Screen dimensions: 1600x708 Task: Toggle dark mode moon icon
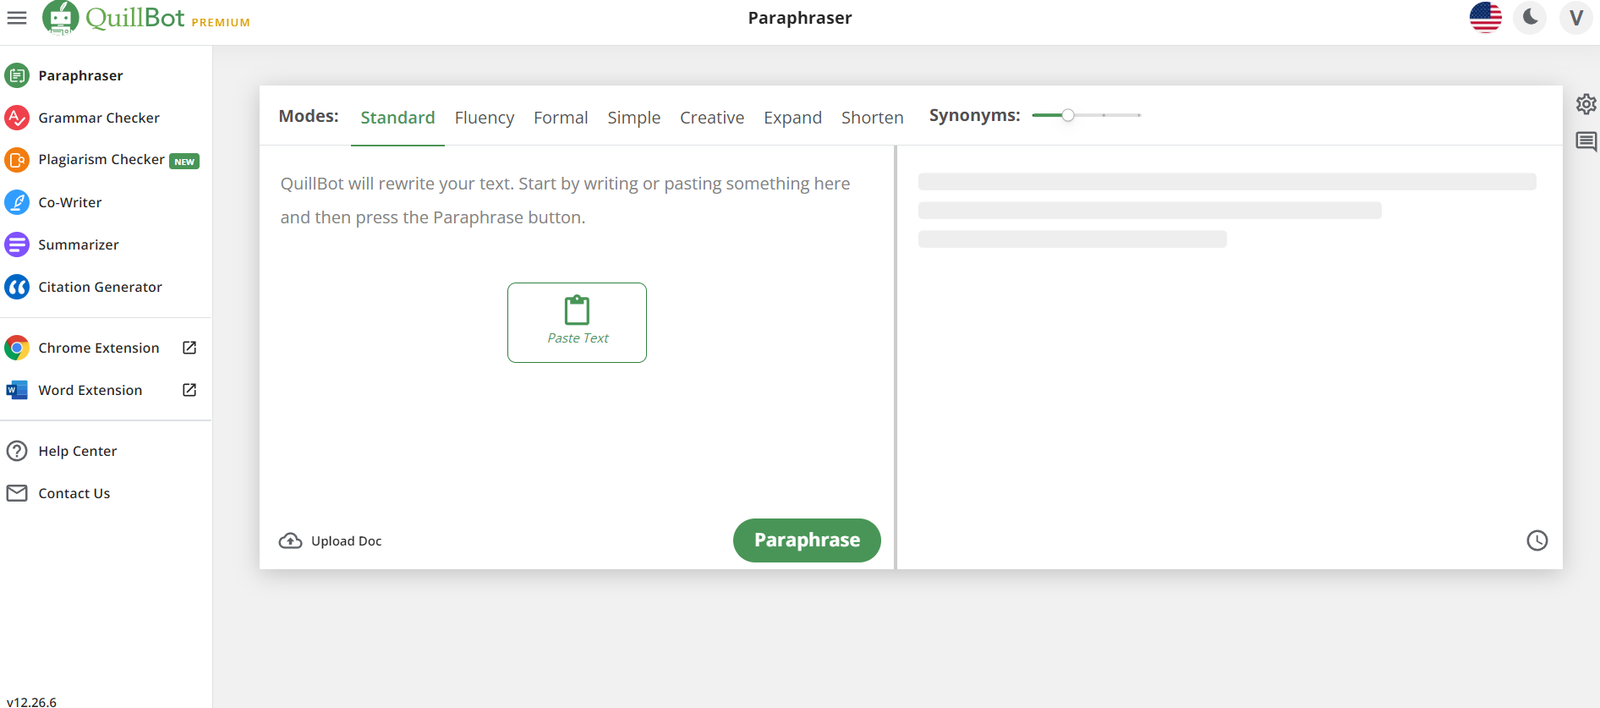click(1530, 17)
